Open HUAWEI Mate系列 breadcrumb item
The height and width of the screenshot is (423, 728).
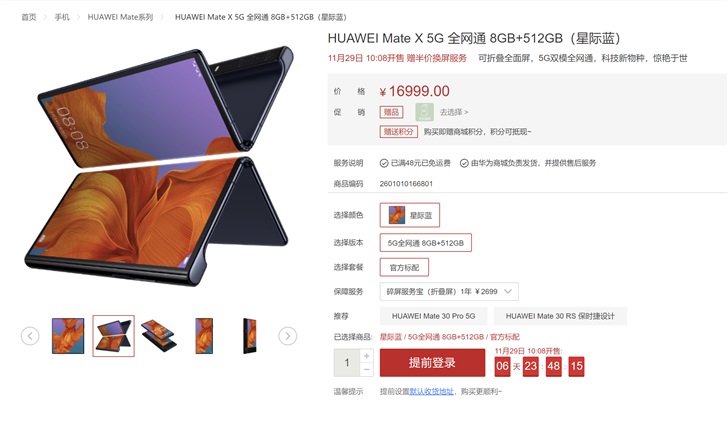coord(120,17)
